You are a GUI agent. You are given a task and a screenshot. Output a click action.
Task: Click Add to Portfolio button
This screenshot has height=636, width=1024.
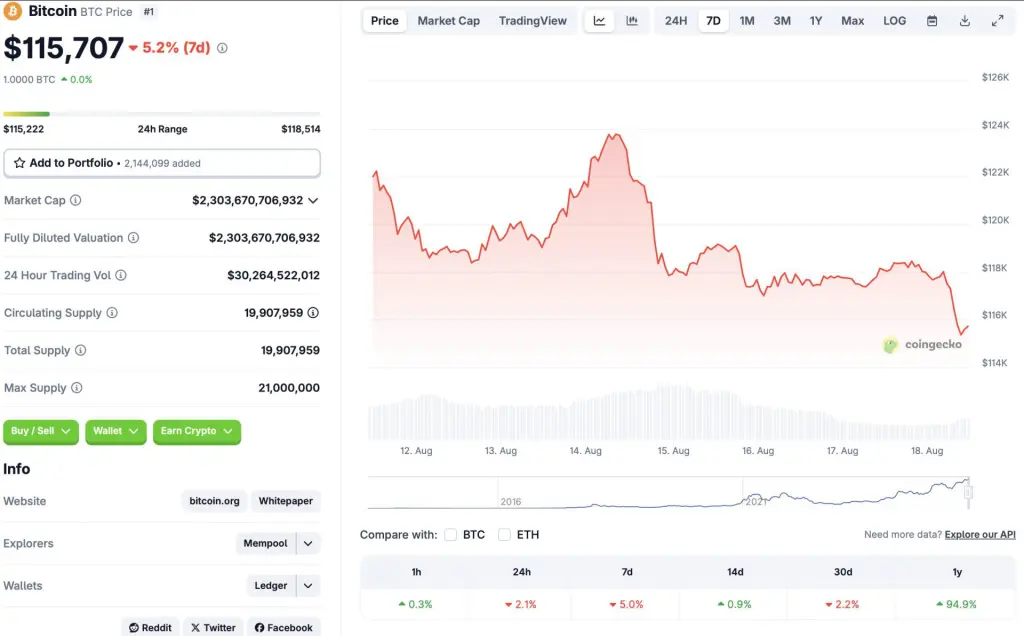tap(162, 163)
